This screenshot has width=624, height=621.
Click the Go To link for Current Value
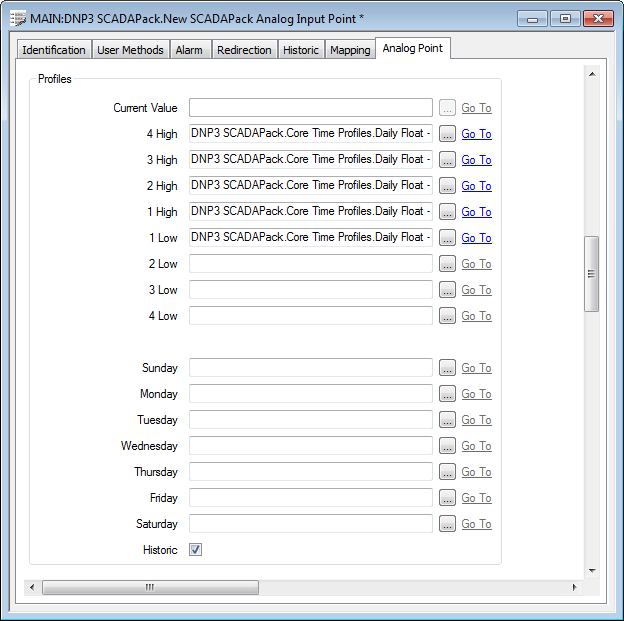pos(476,108)
